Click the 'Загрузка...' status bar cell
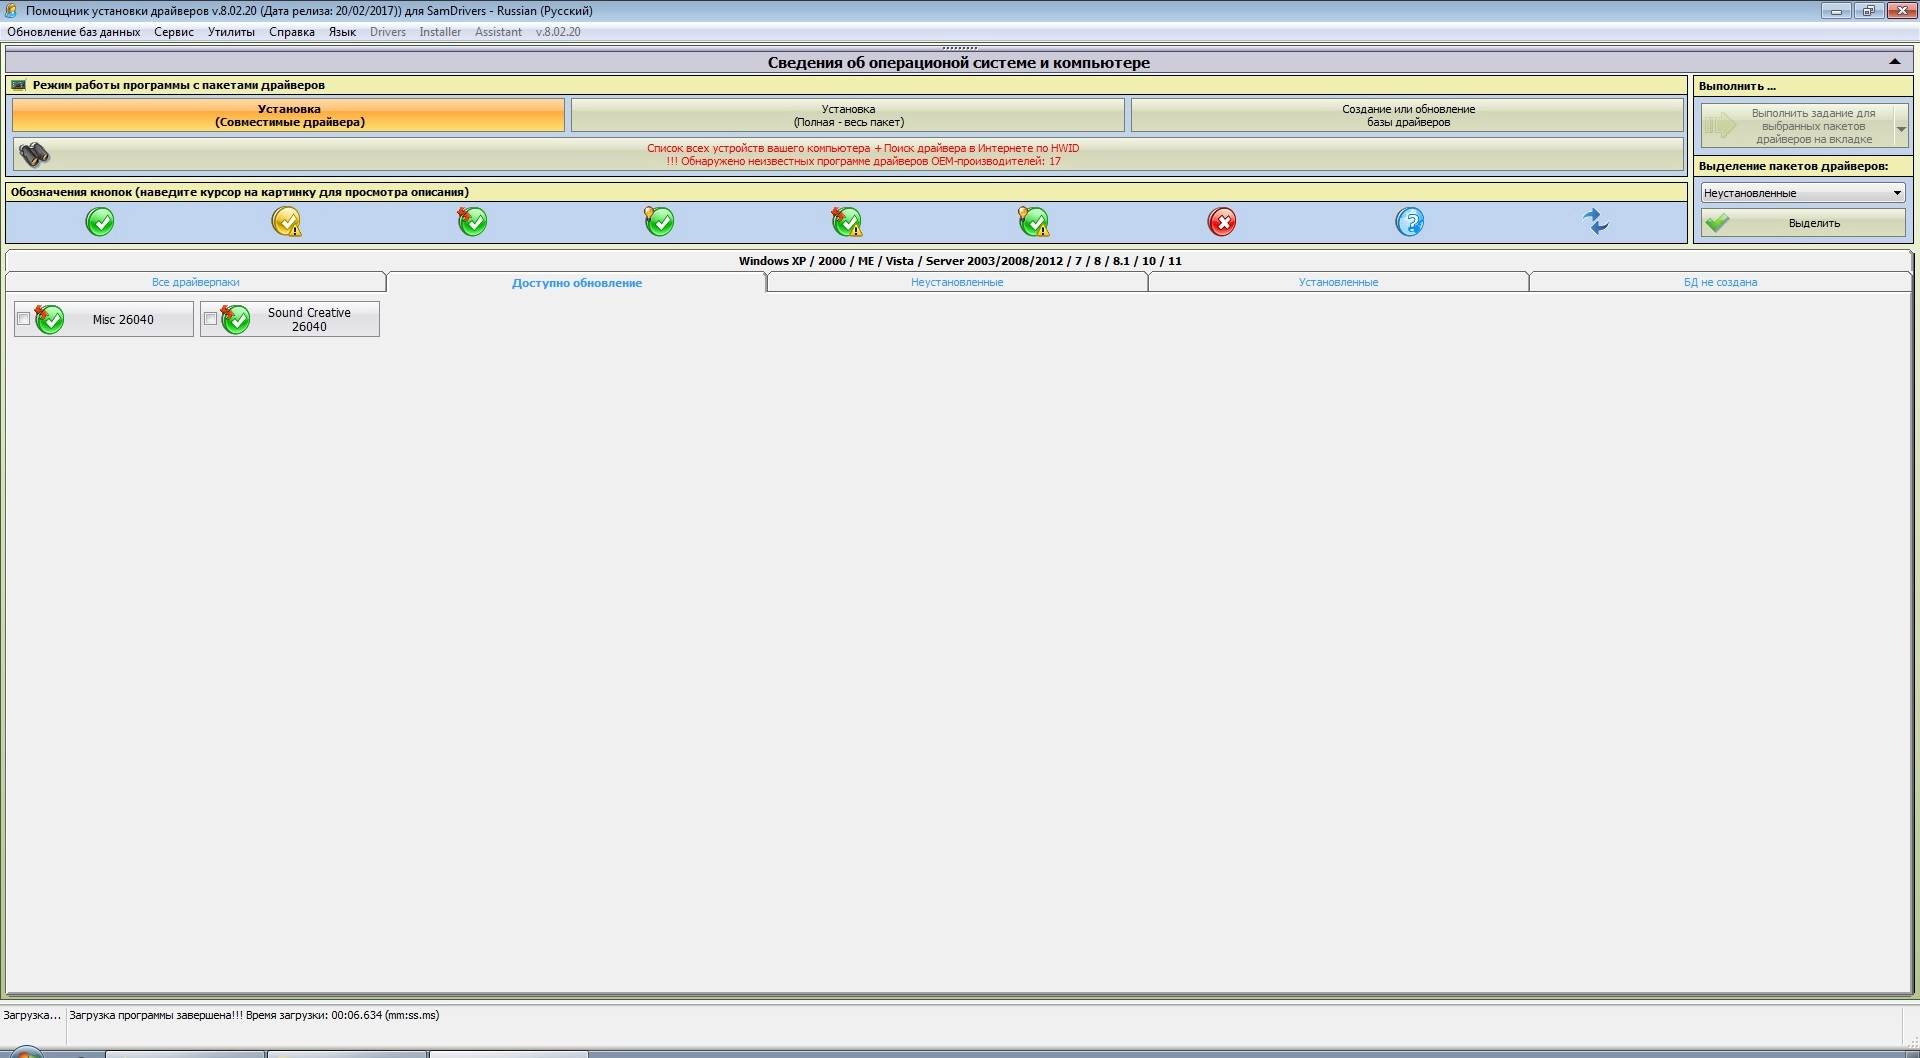This screenshot has height=1058, width=1920. [32, 1015]
